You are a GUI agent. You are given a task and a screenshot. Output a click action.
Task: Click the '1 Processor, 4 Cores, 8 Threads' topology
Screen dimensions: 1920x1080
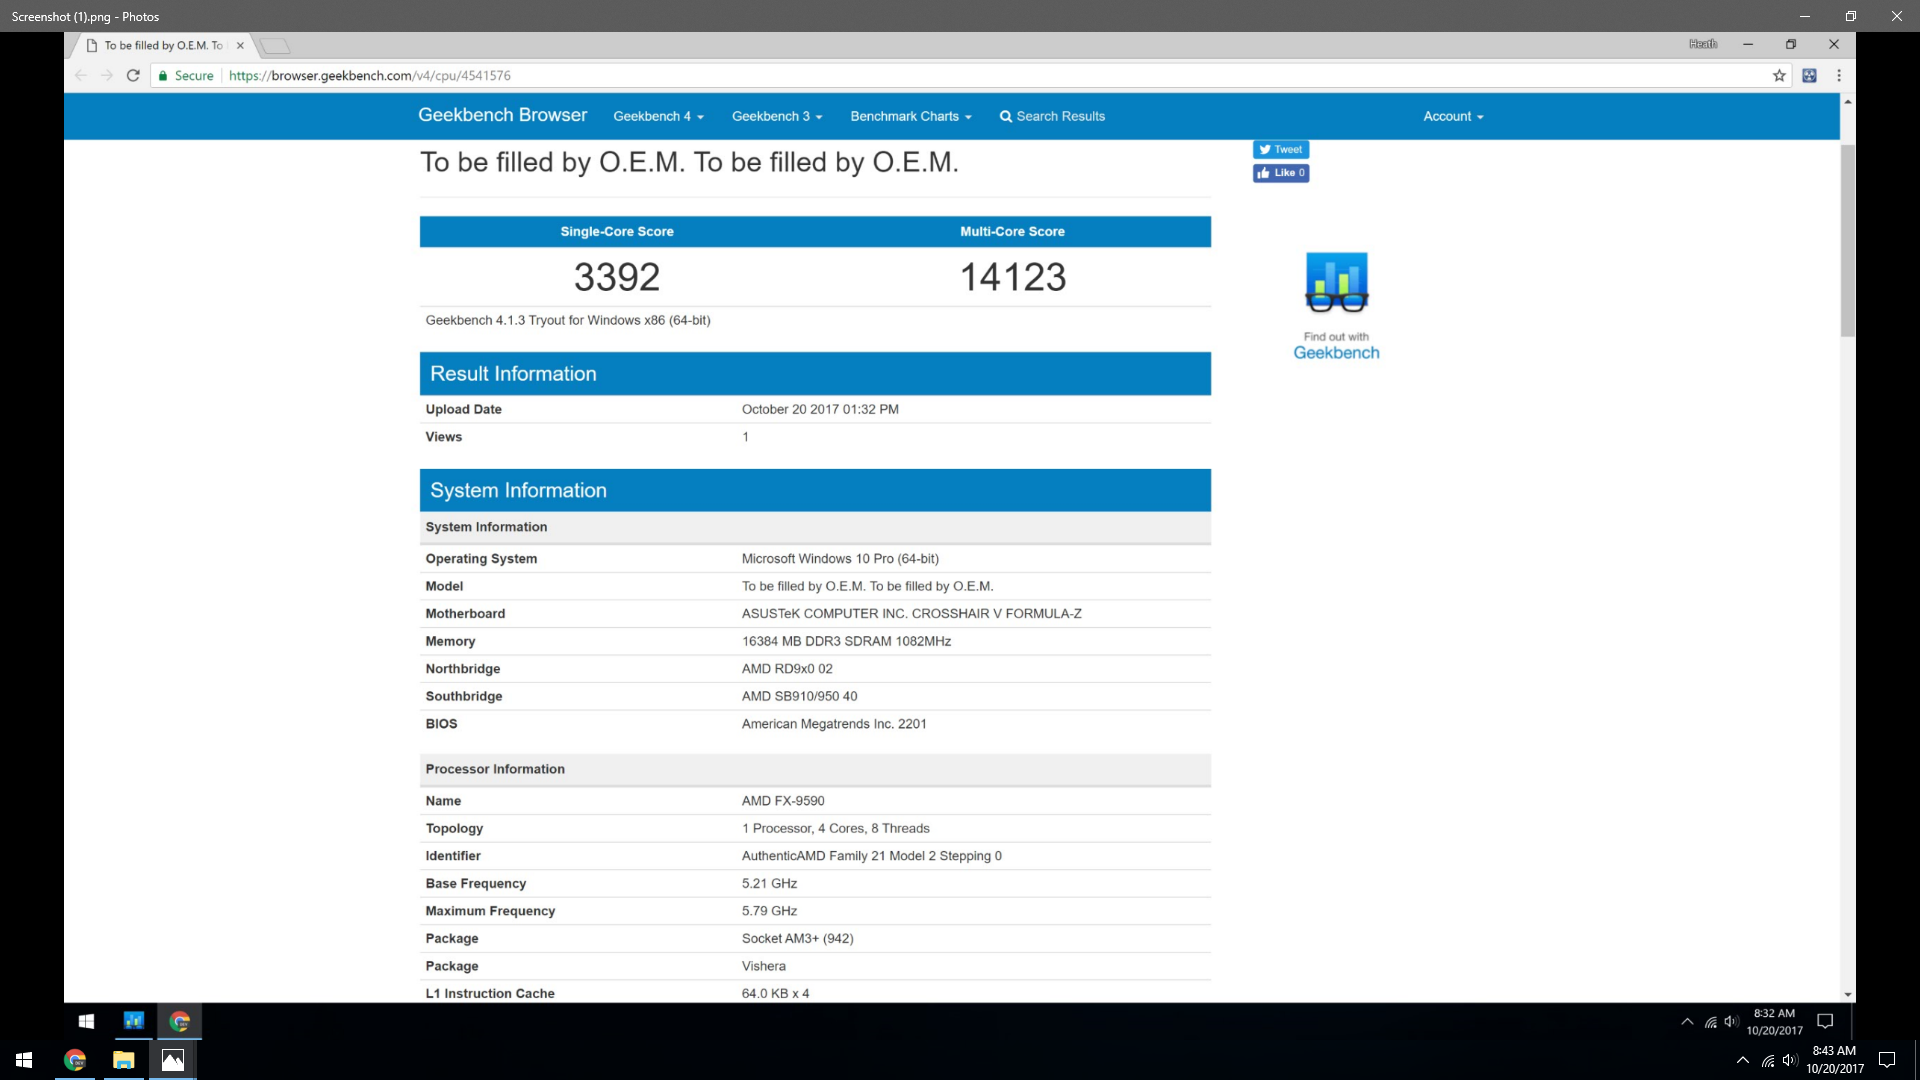click(x=835, y=829)
